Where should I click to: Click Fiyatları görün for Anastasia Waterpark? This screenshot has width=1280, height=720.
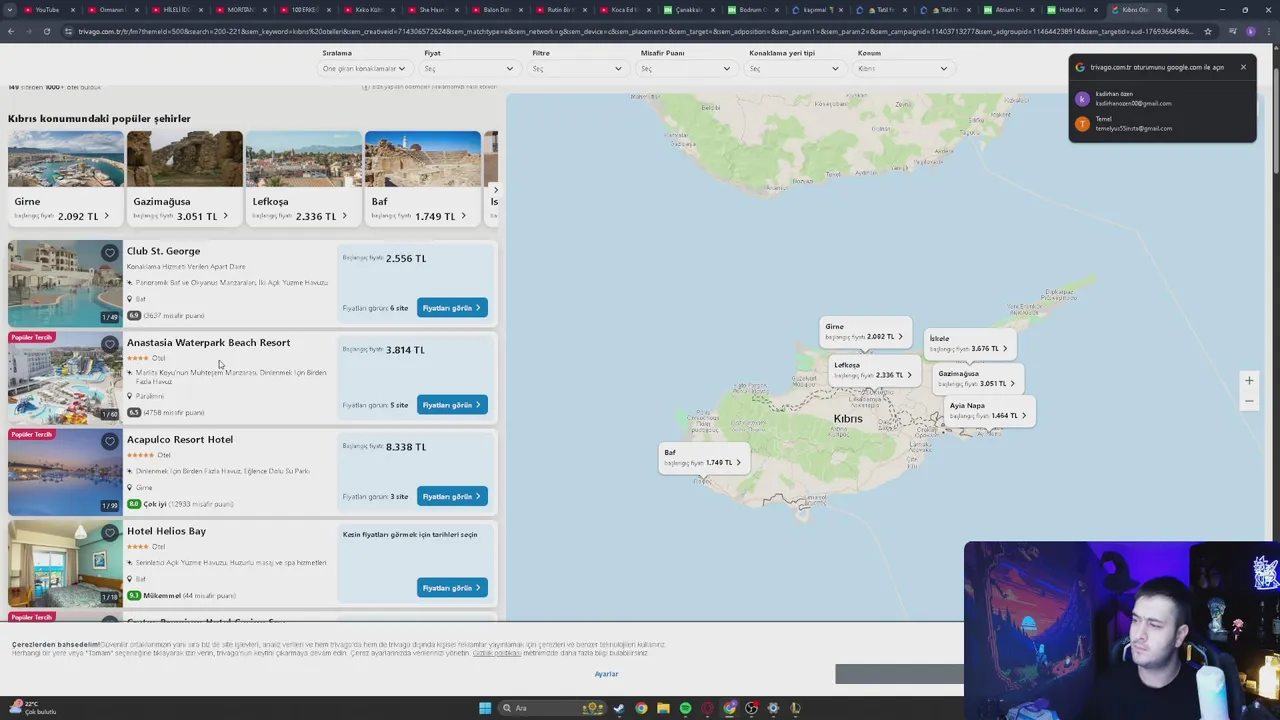click(x=452, y=405)
